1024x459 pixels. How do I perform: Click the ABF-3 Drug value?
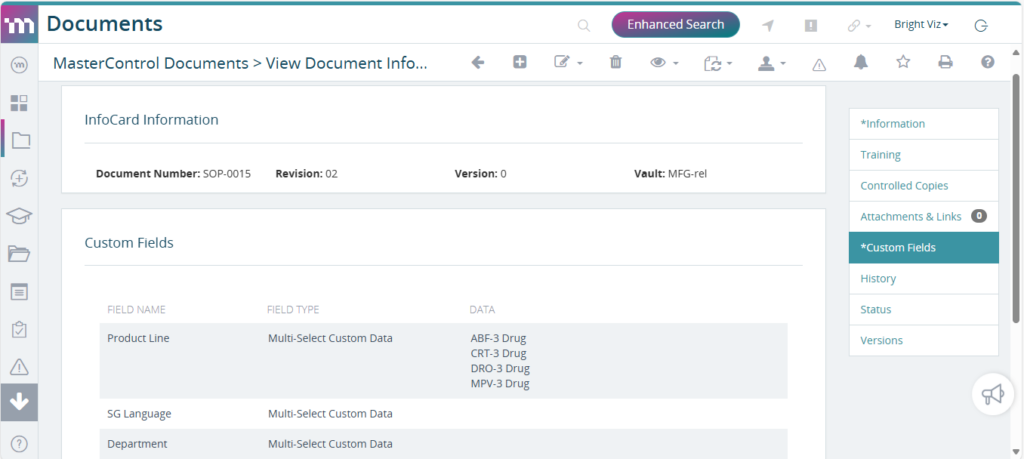point(498,338)
